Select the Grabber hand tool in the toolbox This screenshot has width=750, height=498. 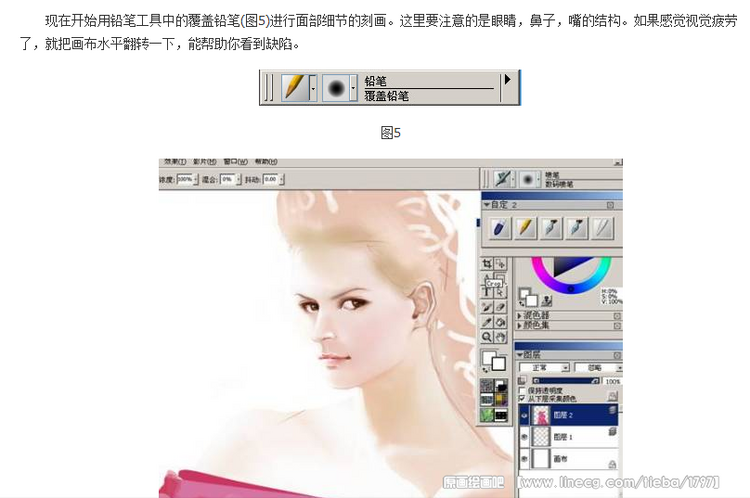[x=500, y=337]
